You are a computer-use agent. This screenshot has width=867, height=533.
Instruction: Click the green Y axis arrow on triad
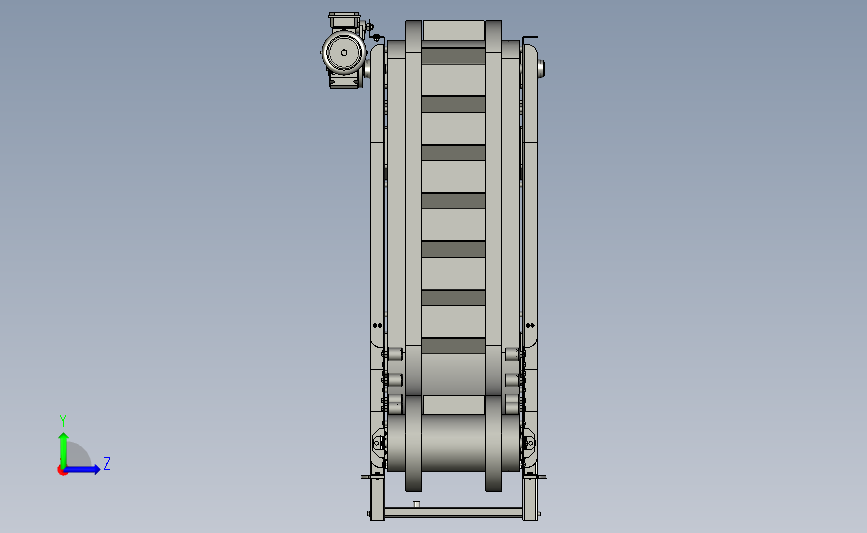[x=64, y=450]
